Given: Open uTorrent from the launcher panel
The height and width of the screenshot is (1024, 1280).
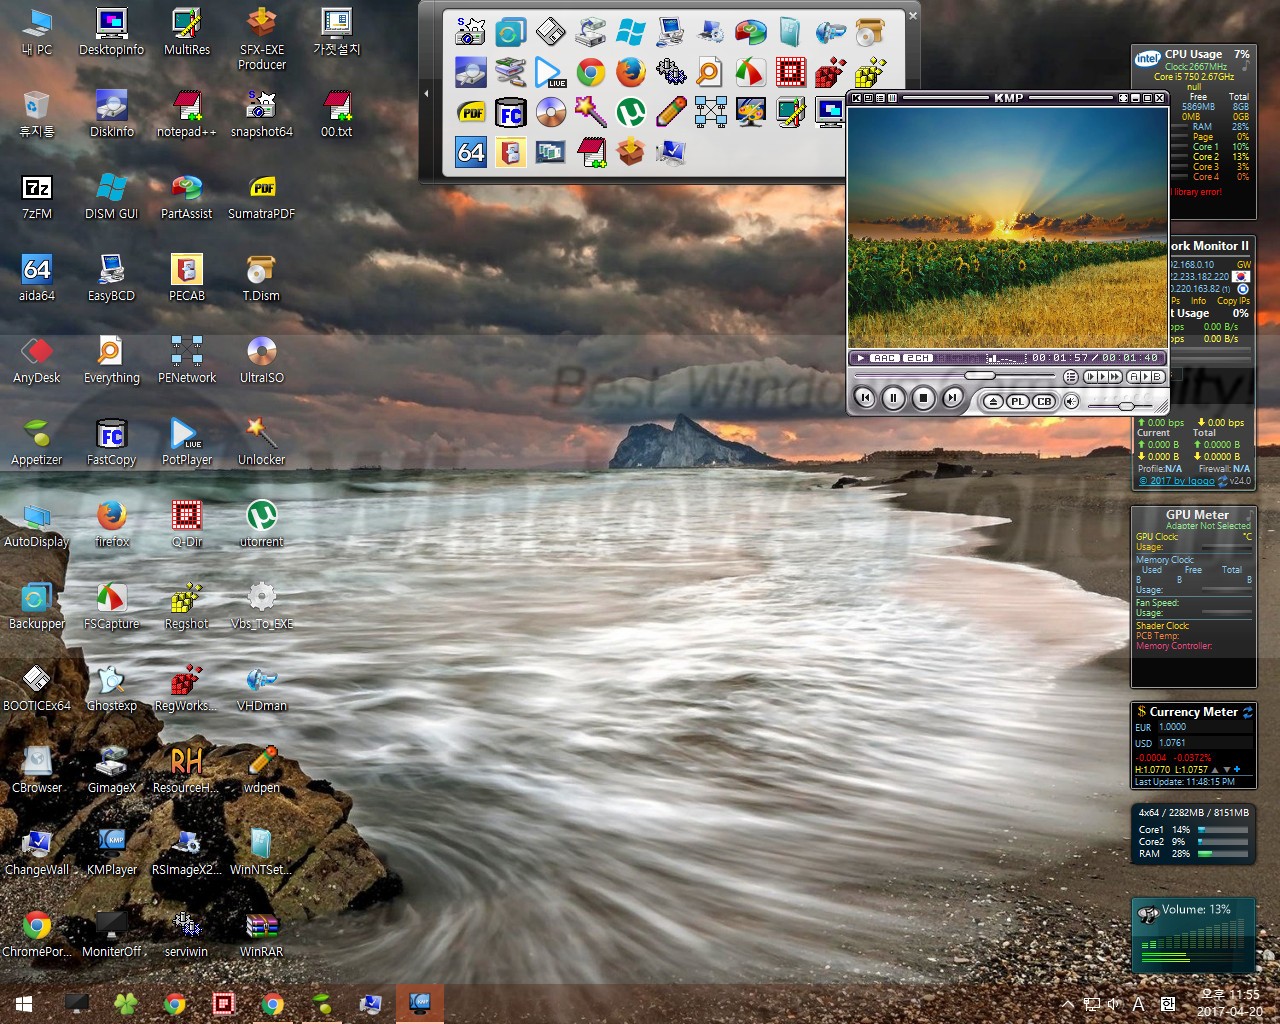Looking at the screenshot, I should click(631, 112).
